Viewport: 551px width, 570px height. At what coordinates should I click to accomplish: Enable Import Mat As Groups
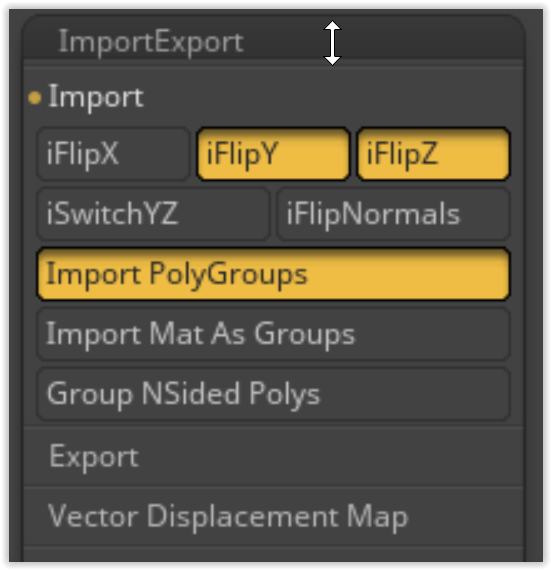click(273, 334)
